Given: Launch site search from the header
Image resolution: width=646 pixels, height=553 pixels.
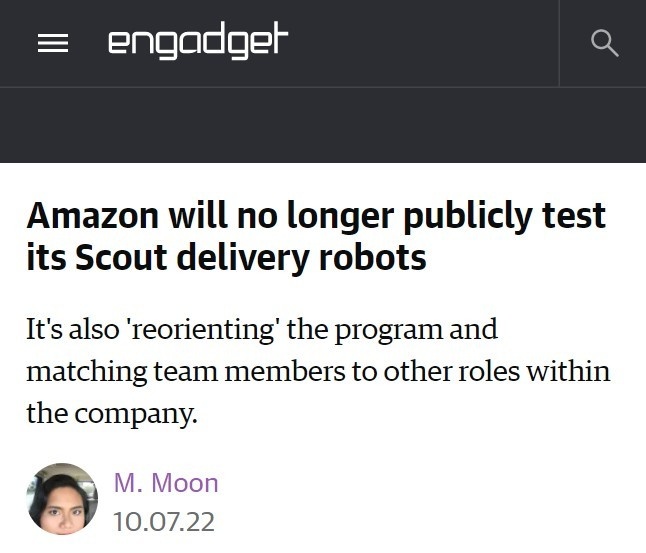Looking at the screenshot, I should click(x=604, y=43).
